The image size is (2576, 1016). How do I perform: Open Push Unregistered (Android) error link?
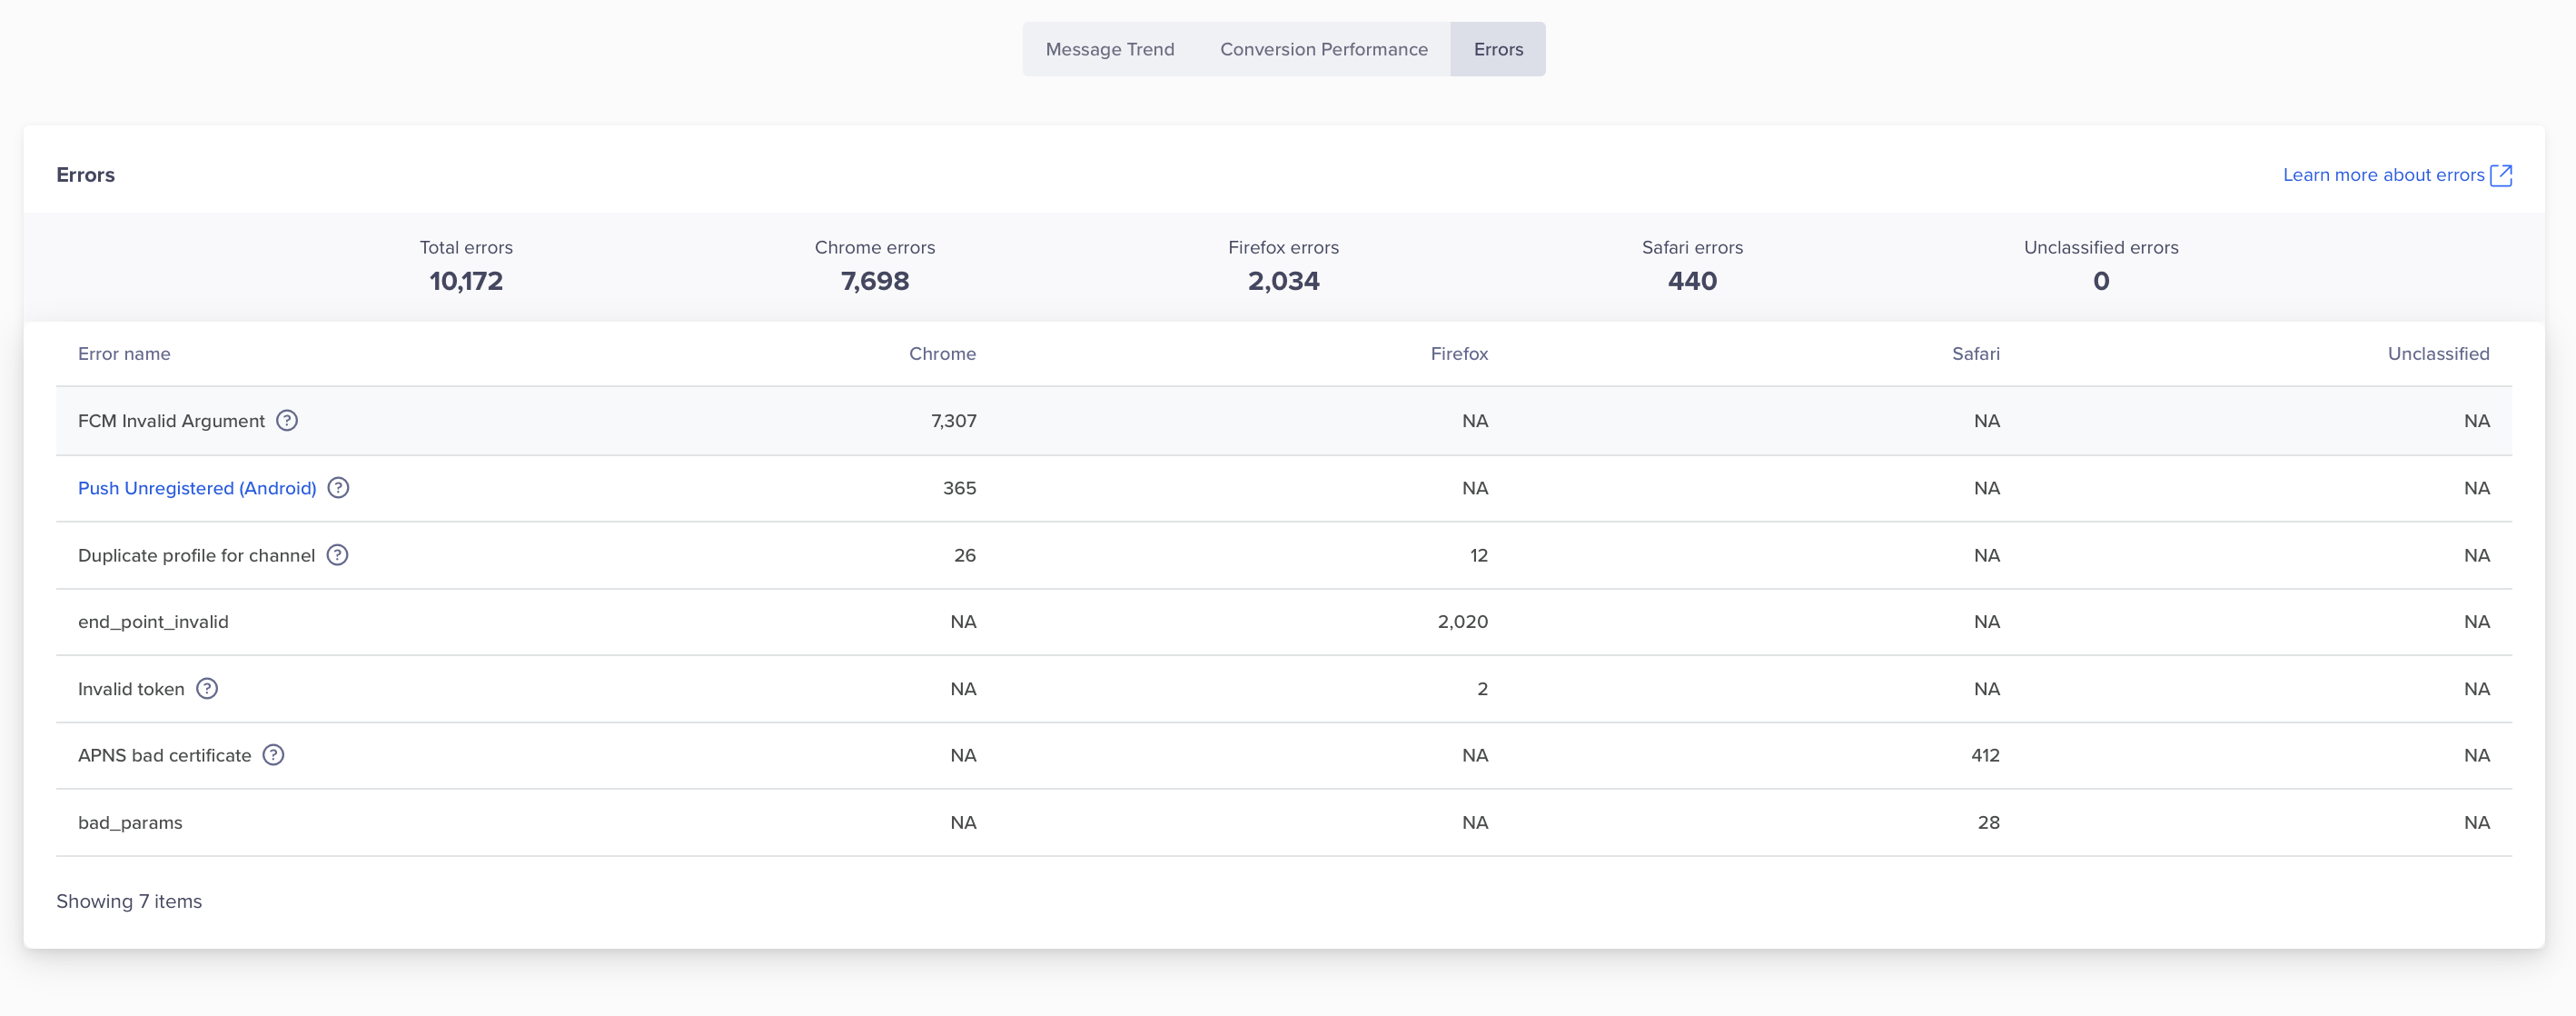coord(197,488)
